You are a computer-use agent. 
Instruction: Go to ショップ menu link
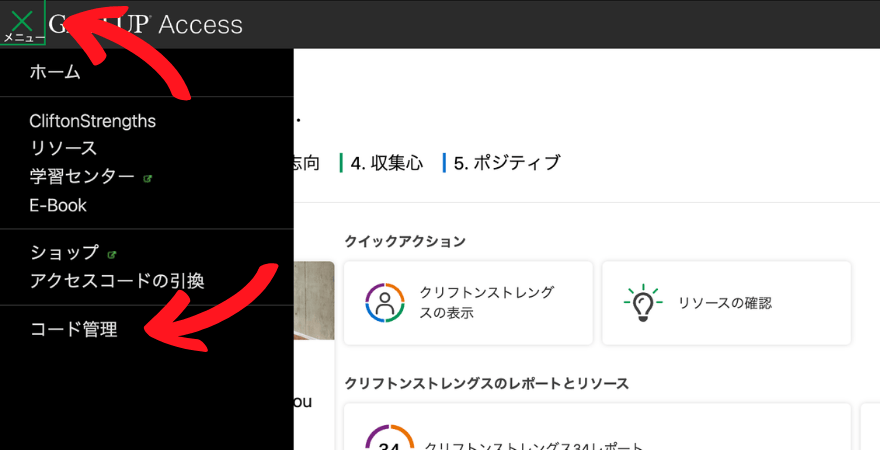tap(65, 252)
